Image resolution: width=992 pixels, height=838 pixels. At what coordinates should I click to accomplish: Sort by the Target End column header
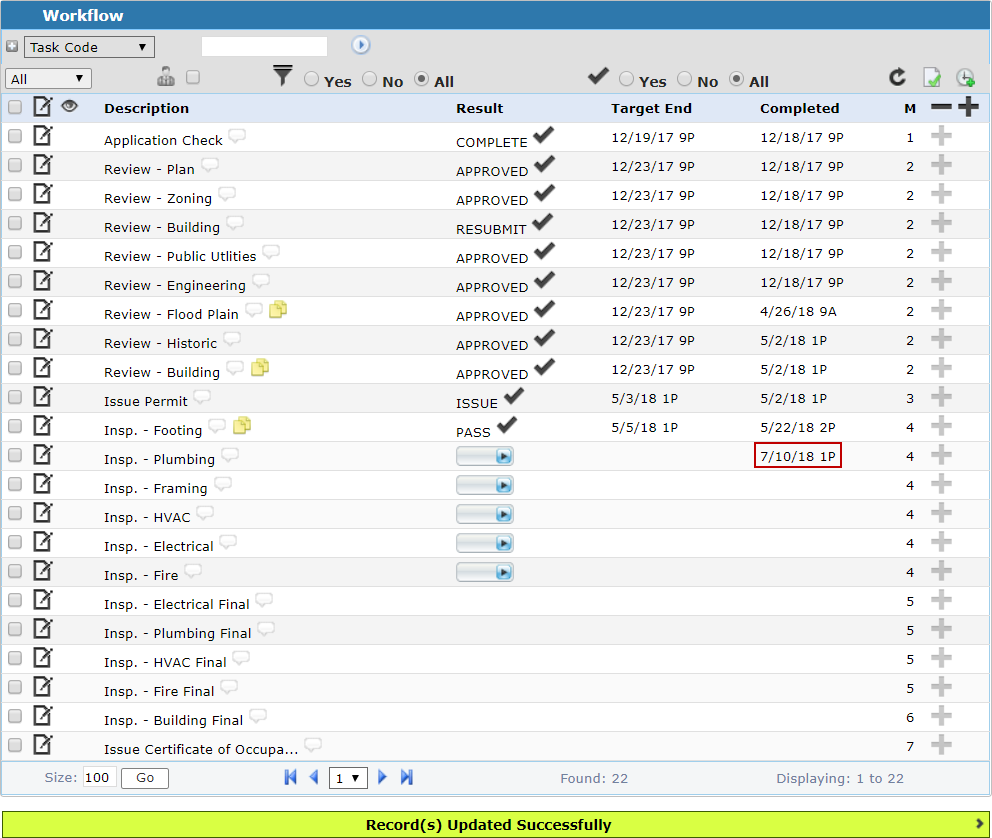tap(651, 108)
